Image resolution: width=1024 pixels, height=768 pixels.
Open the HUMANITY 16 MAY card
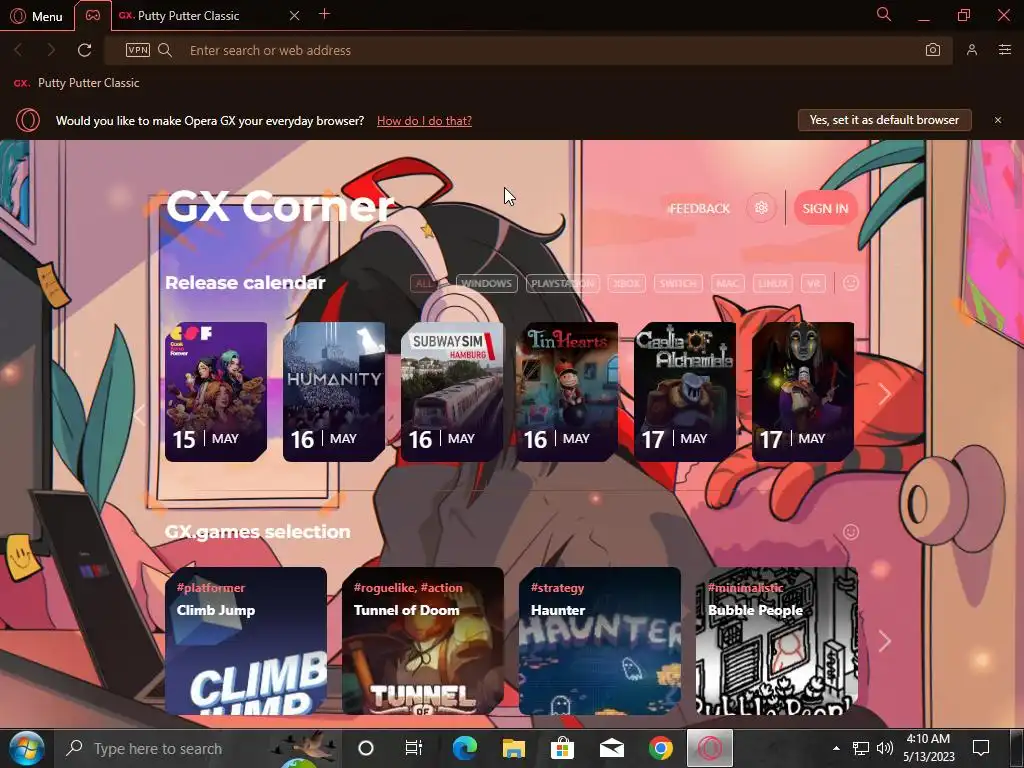coord(334,392)
